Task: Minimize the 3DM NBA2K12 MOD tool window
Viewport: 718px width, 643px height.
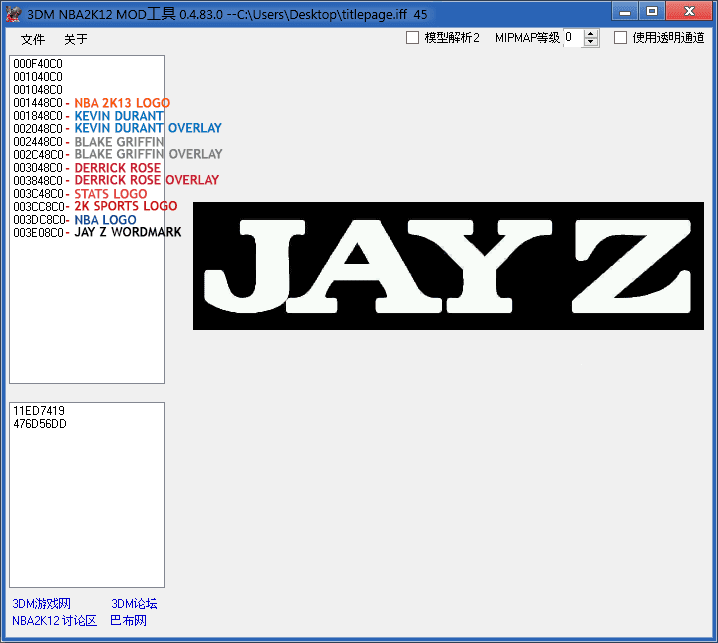Action: [x=625, y=11]
